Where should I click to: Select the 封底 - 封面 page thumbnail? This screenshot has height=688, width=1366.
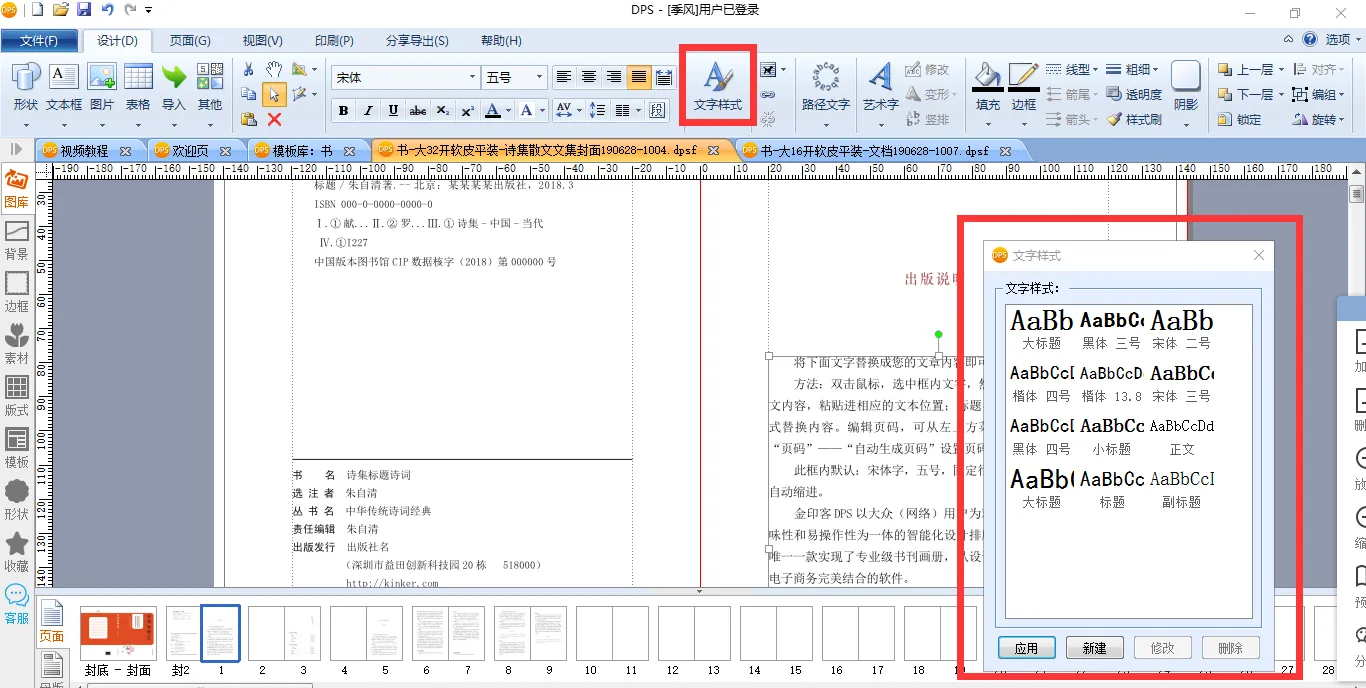point(118,634)
